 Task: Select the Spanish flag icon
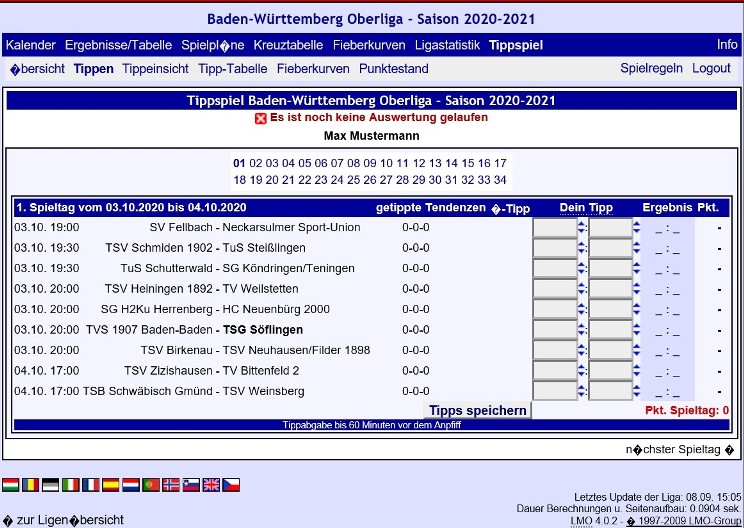tap(111, 485)
